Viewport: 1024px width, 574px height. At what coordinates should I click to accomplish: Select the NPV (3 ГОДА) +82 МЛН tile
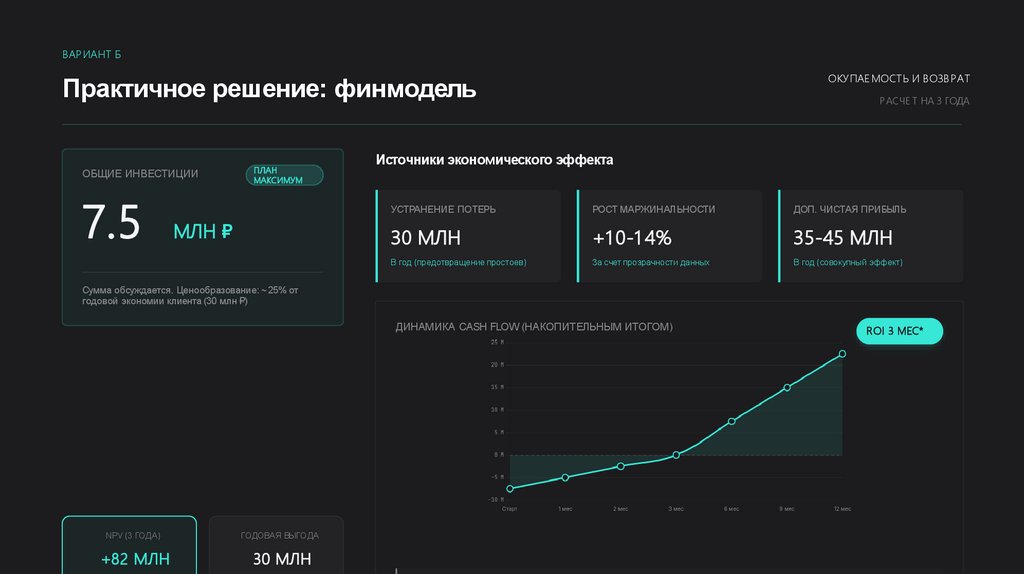click(x=129, y=545)
